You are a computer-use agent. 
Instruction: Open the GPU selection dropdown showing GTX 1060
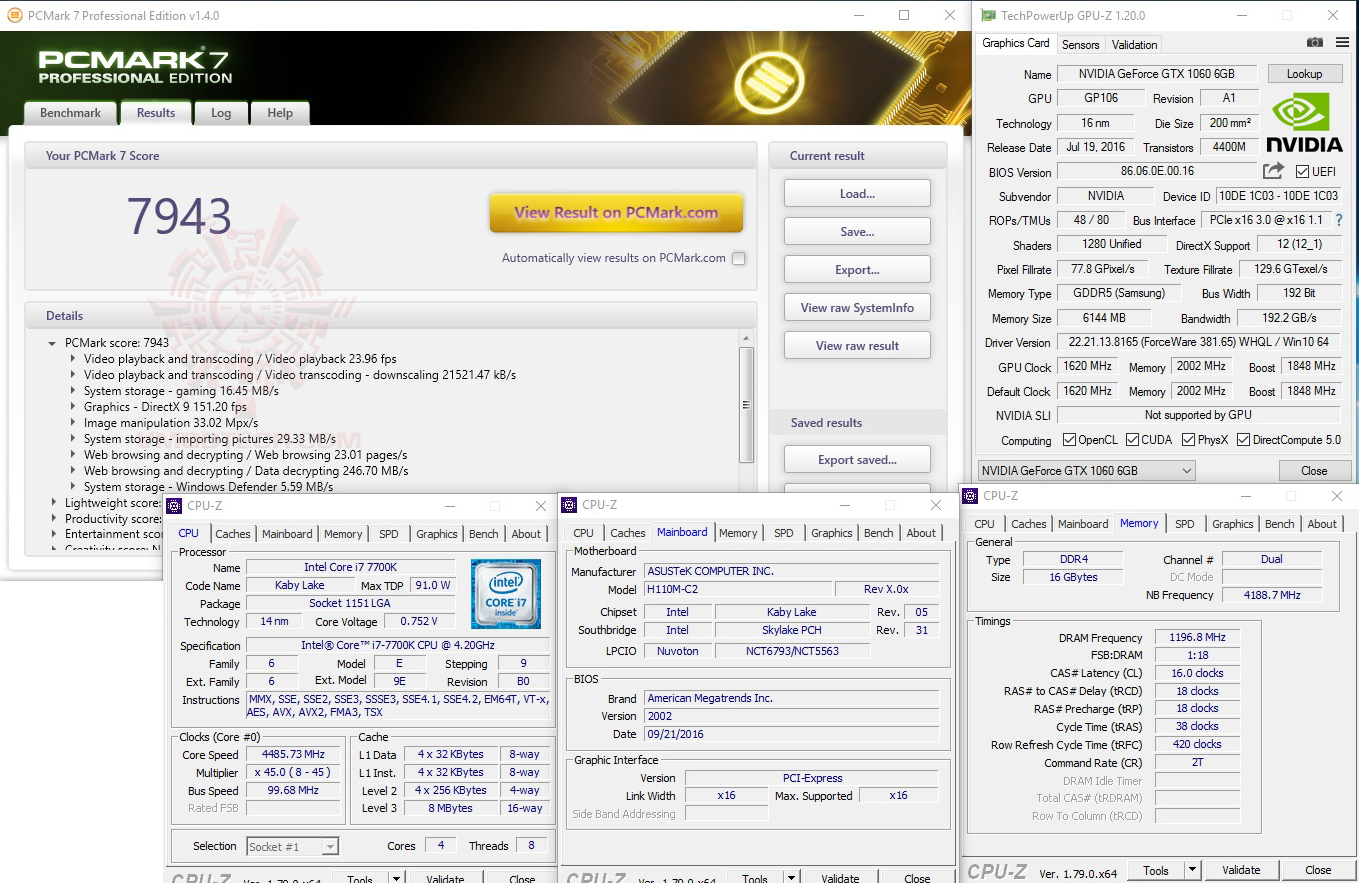tap(1188, 470)
